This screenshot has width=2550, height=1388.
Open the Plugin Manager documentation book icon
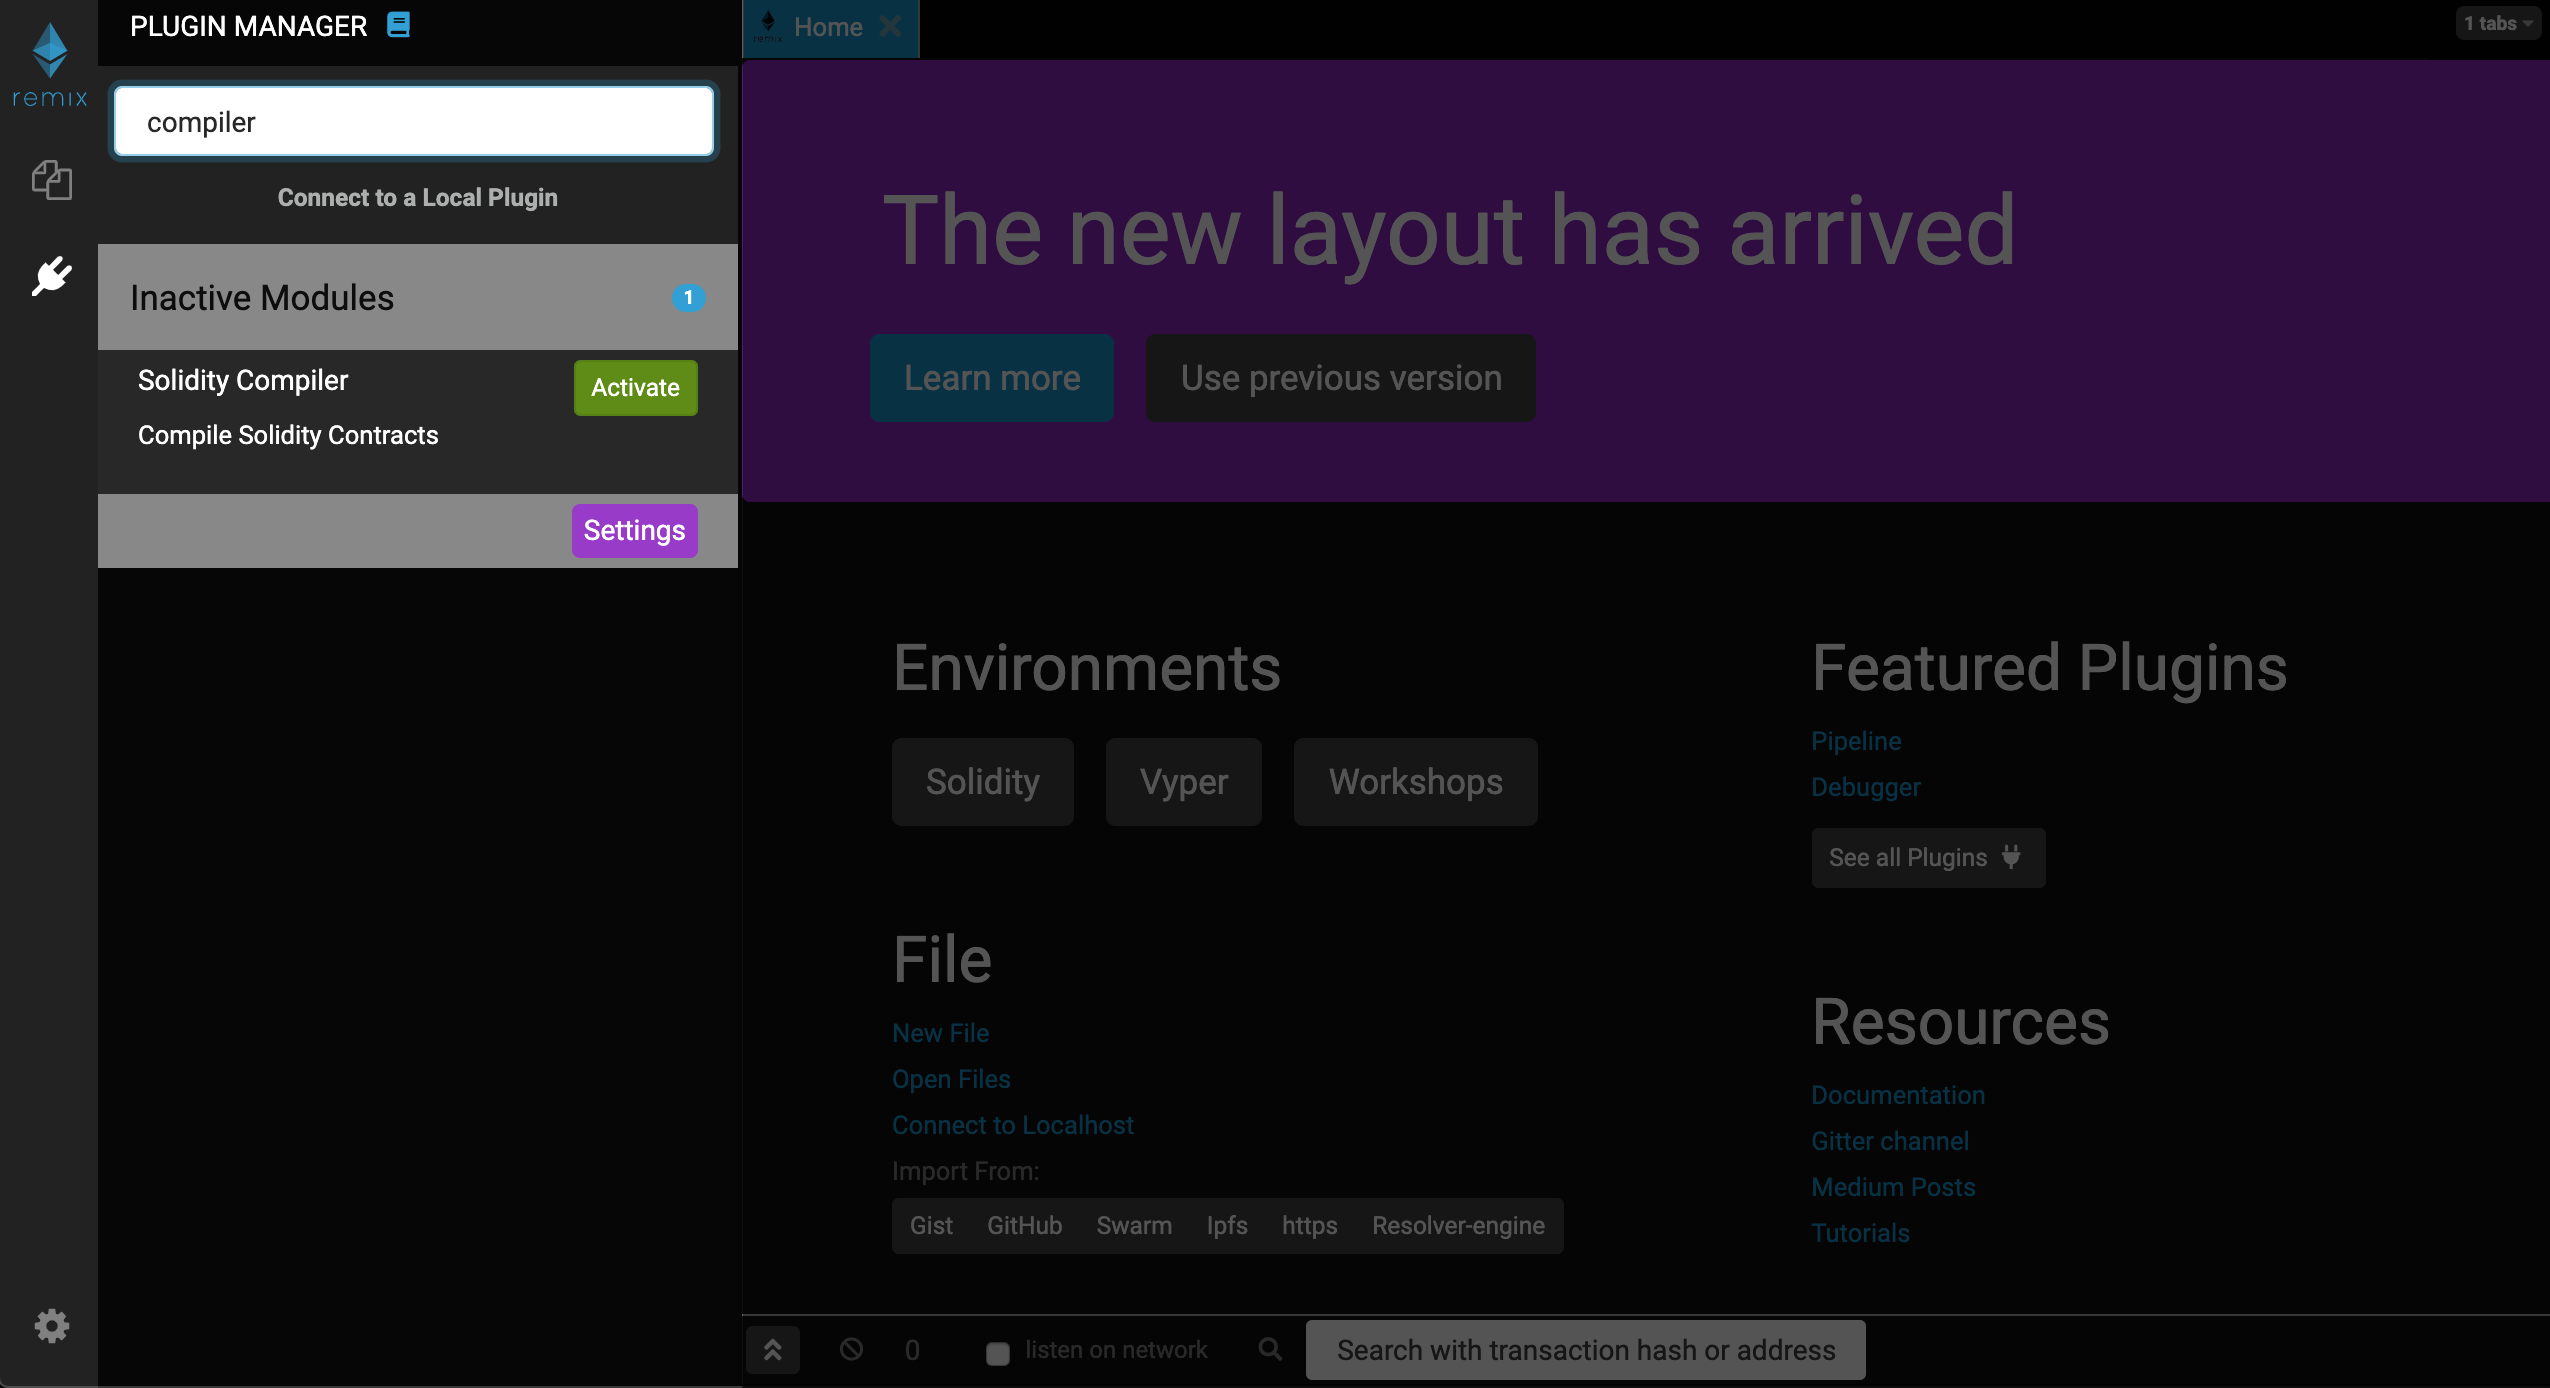tap(398, 25)
